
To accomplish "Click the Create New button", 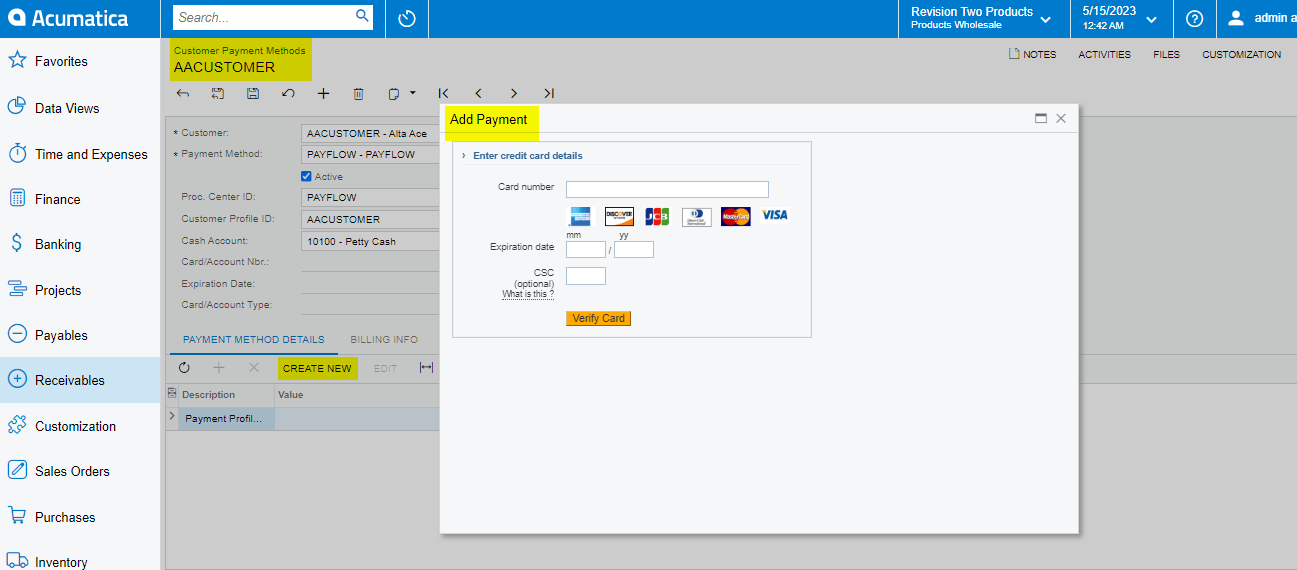I will (x=317, y=368).
